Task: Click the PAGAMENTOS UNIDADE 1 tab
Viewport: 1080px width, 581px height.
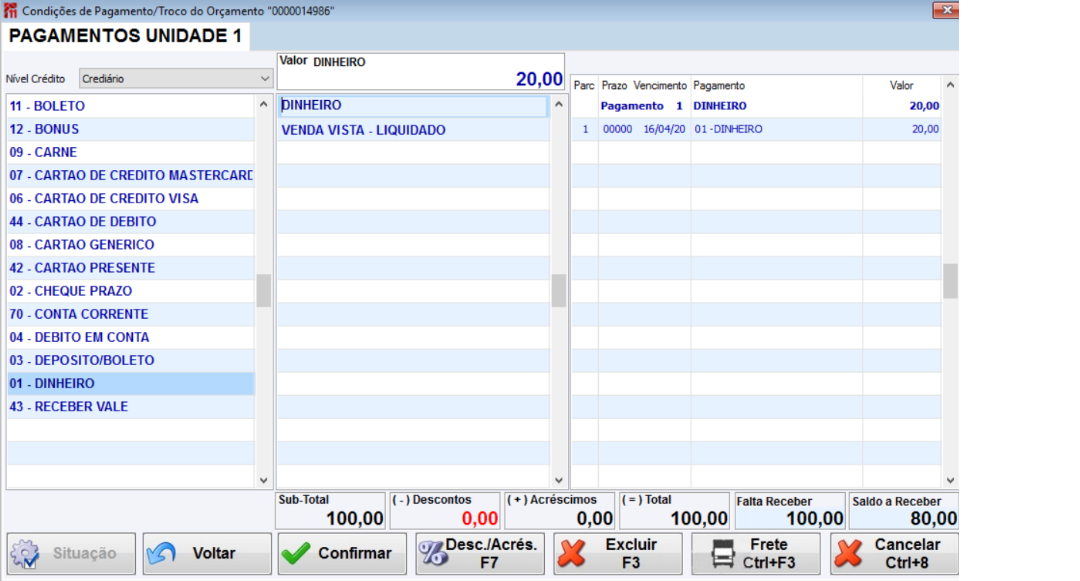Action: point(125,36)
